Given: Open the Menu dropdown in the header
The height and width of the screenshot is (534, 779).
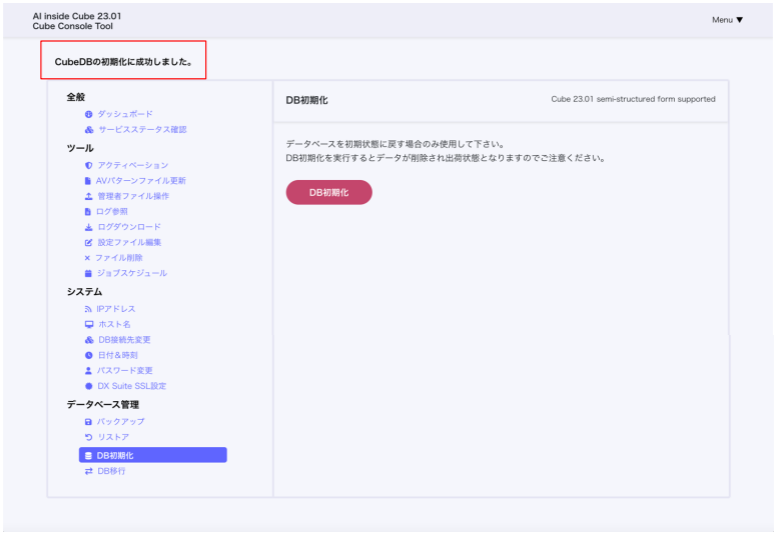Looking at the screenshot, I should 727,20.
